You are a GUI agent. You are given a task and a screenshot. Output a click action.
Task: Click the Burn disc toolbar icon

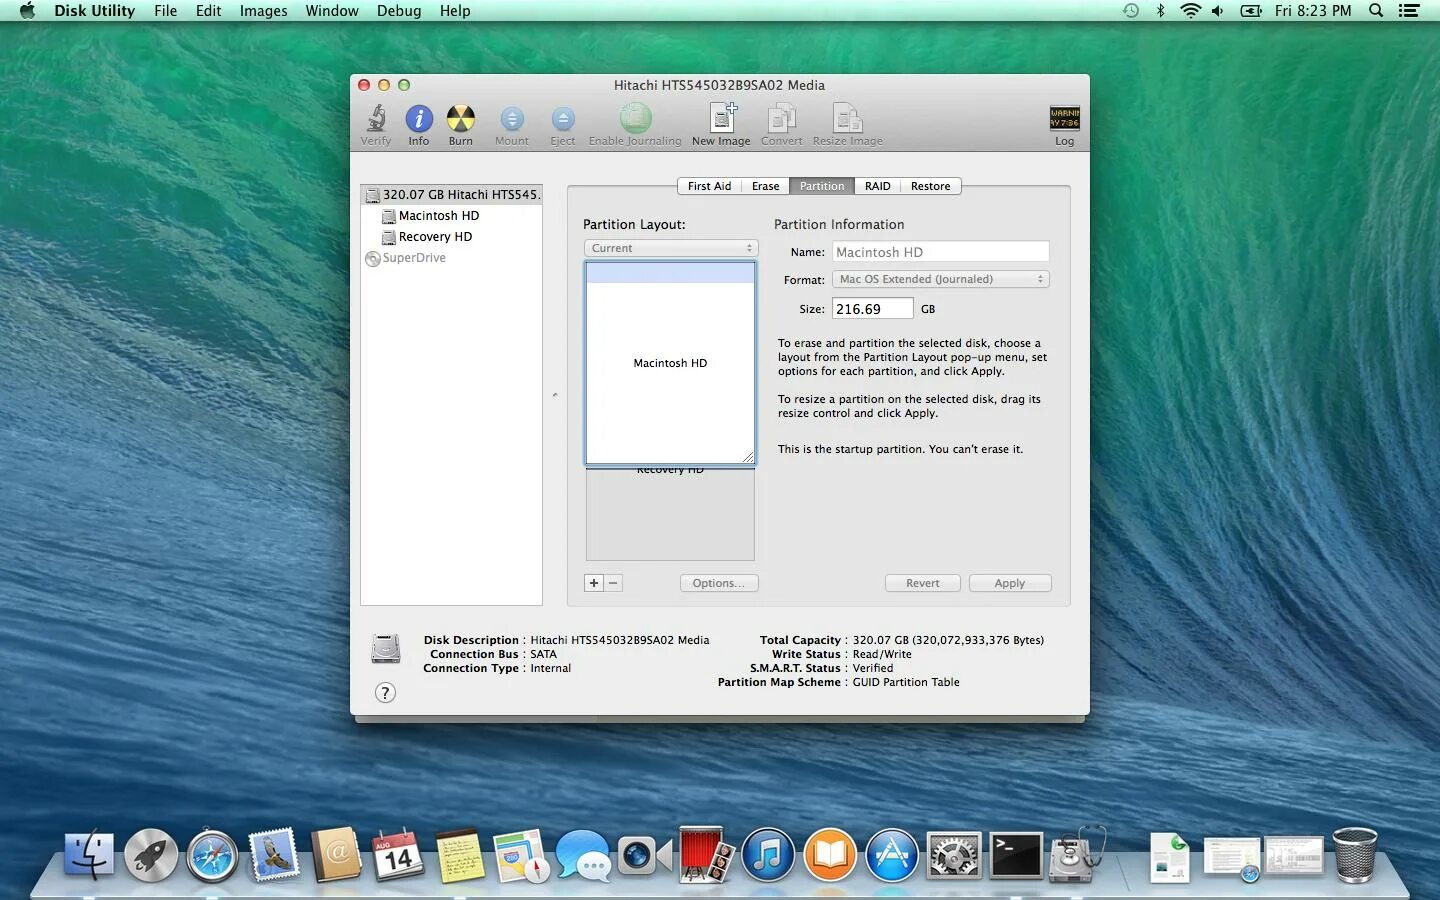pos(460,119)
